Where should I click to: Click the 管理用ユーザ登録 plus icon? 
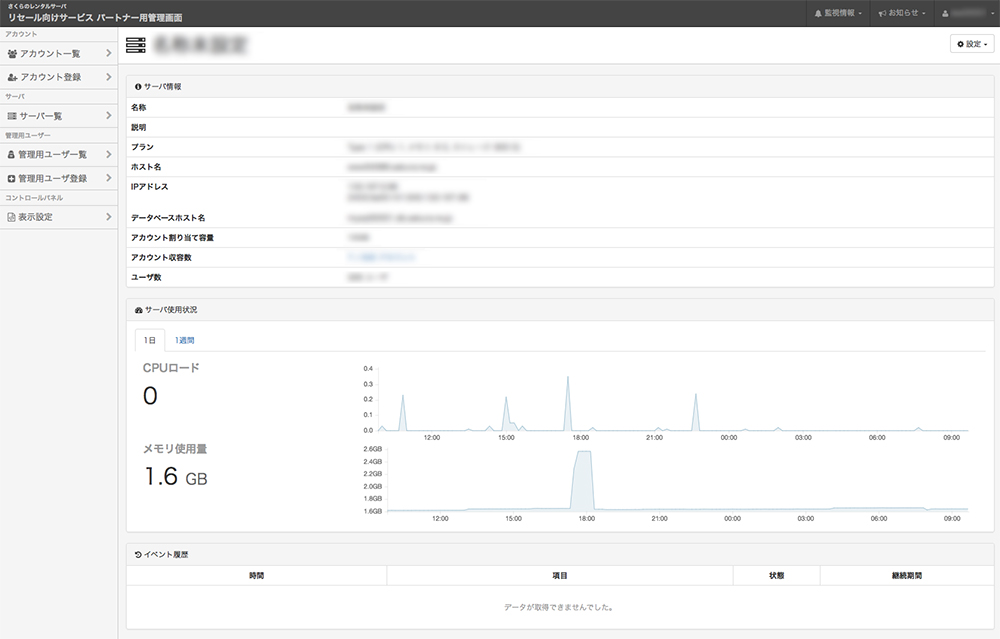[x=11, y=179]
